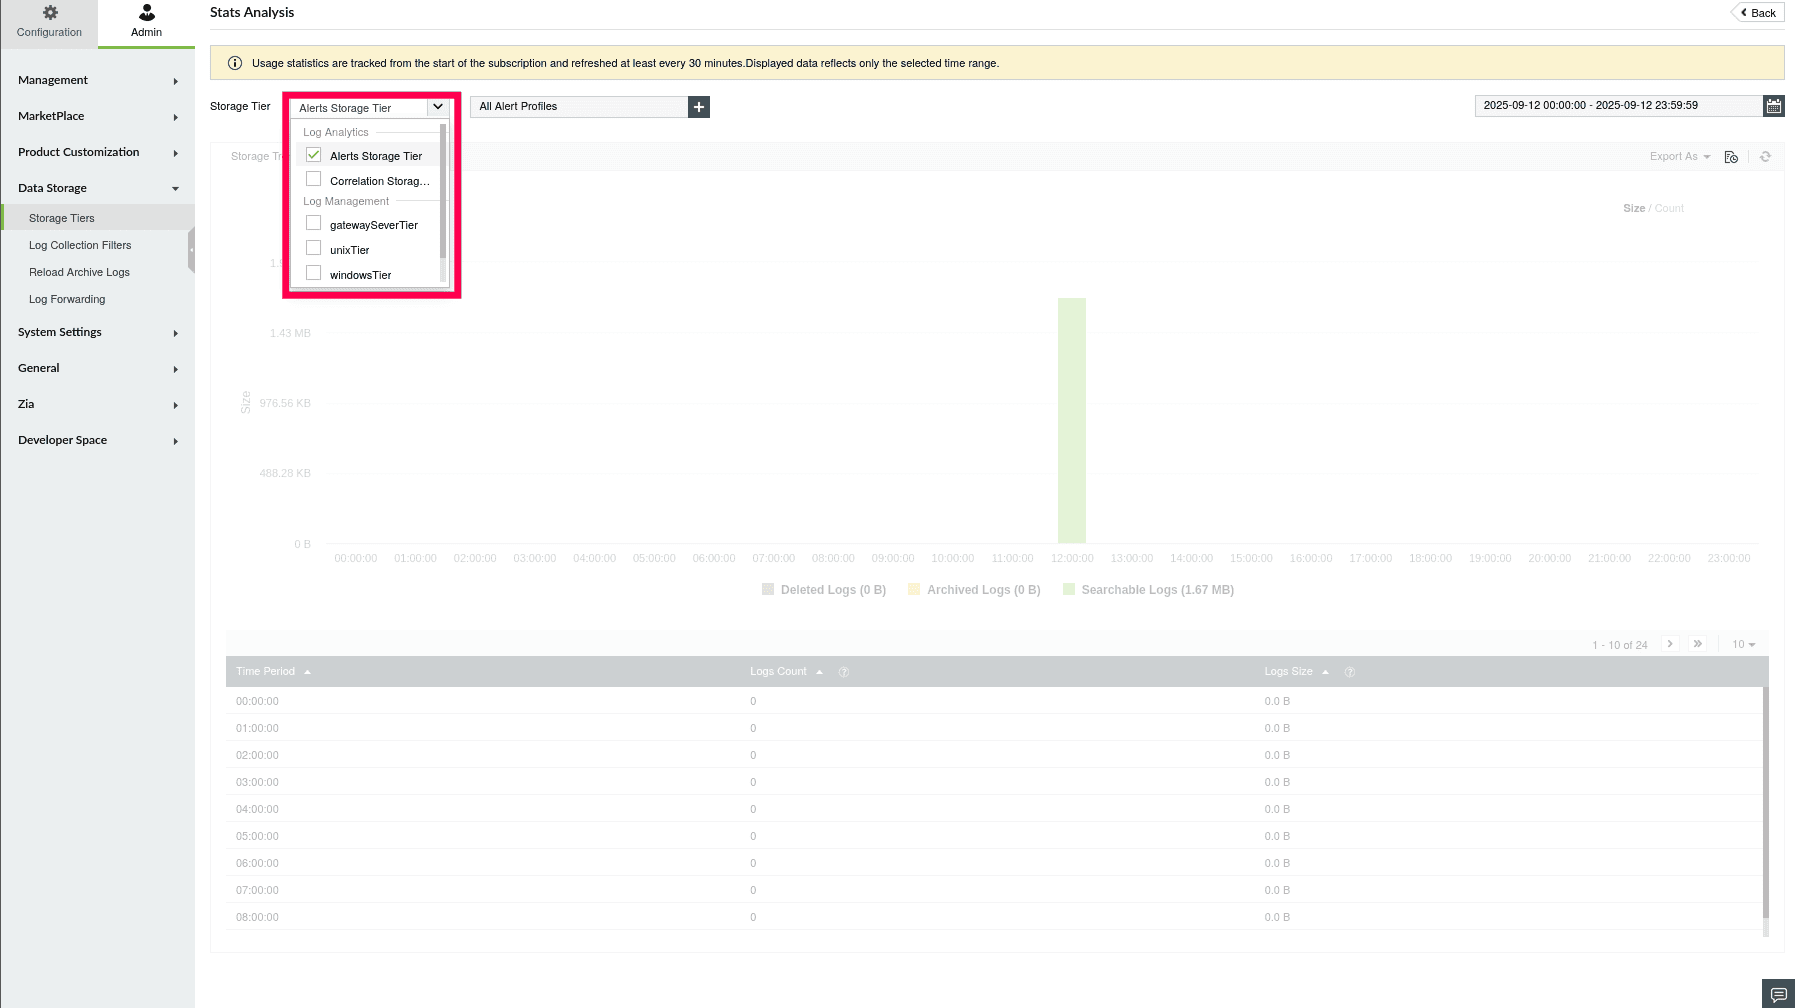Open Reload Archive Logs page
Image resolution: width=1799 pixels, height=1008 pixels.
[79, 272]
